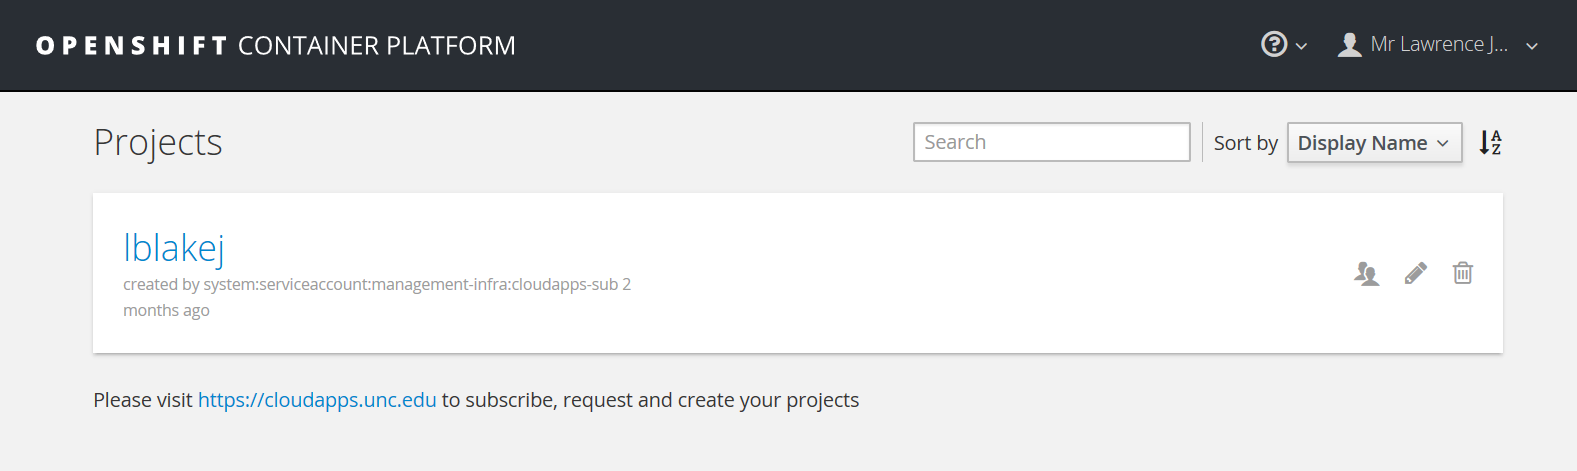Click the "months ago" timestamp text
This screenshot has width=1577, height=471.
tap(166, 311)
